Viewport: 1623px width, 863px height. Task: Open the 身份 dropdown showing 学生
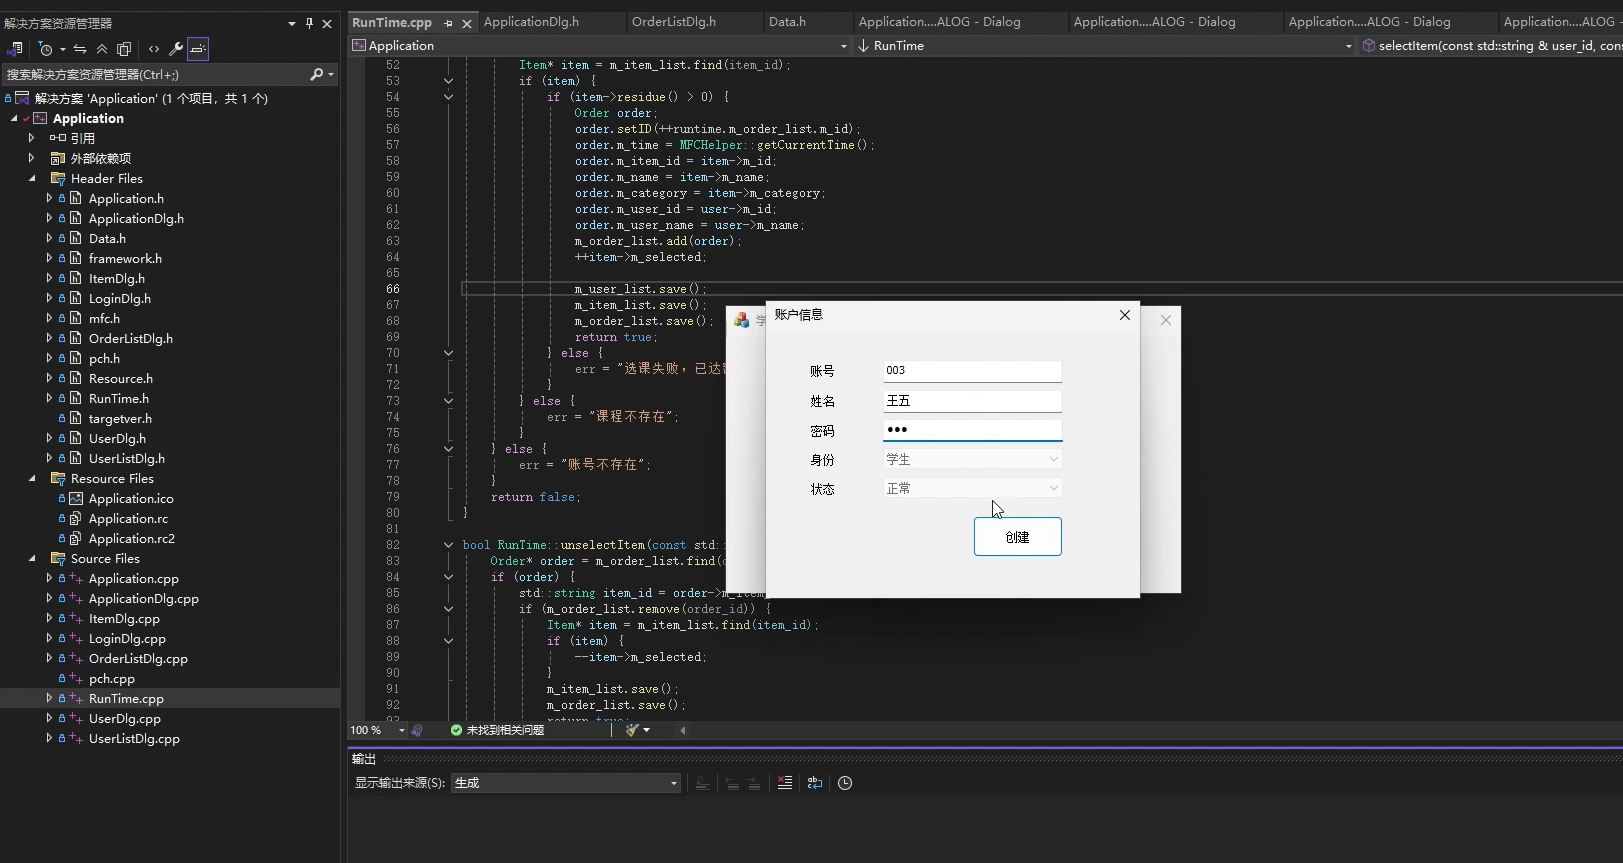[972, 459]
